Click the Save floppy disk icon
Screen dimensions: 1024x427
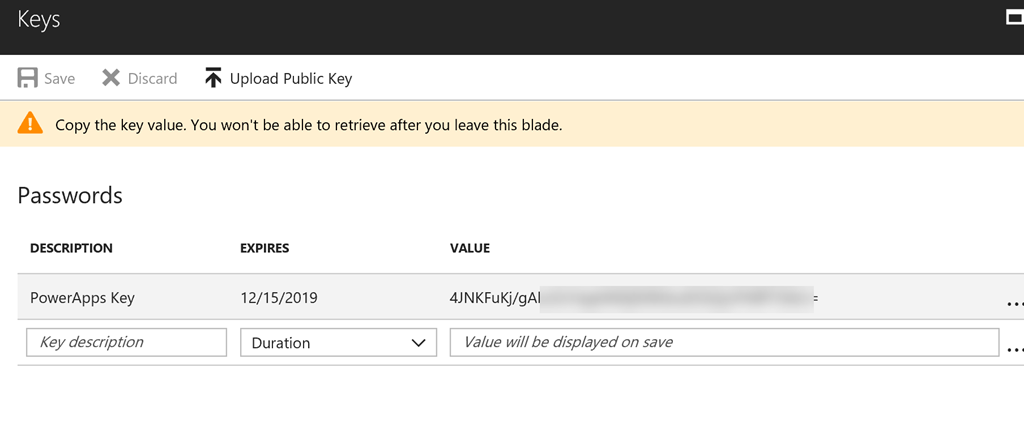coord(27,78)
